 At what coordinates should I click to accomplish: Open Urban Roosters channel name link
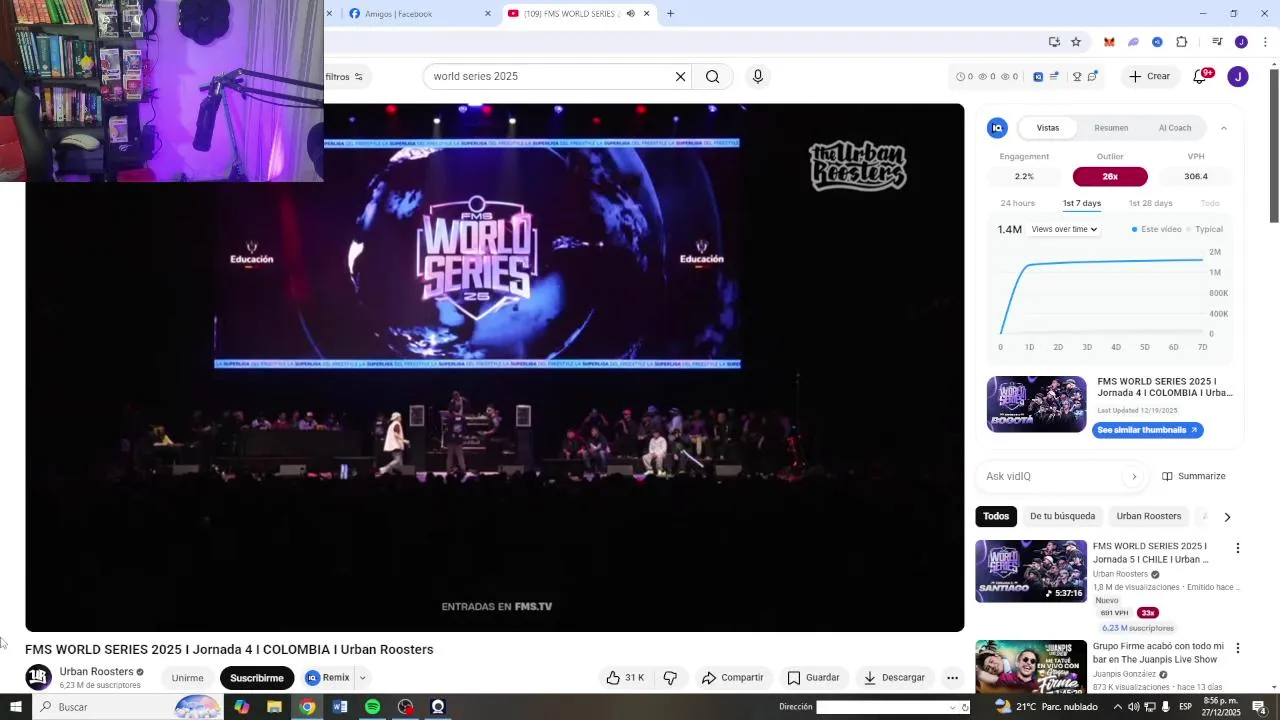(96, 671)
